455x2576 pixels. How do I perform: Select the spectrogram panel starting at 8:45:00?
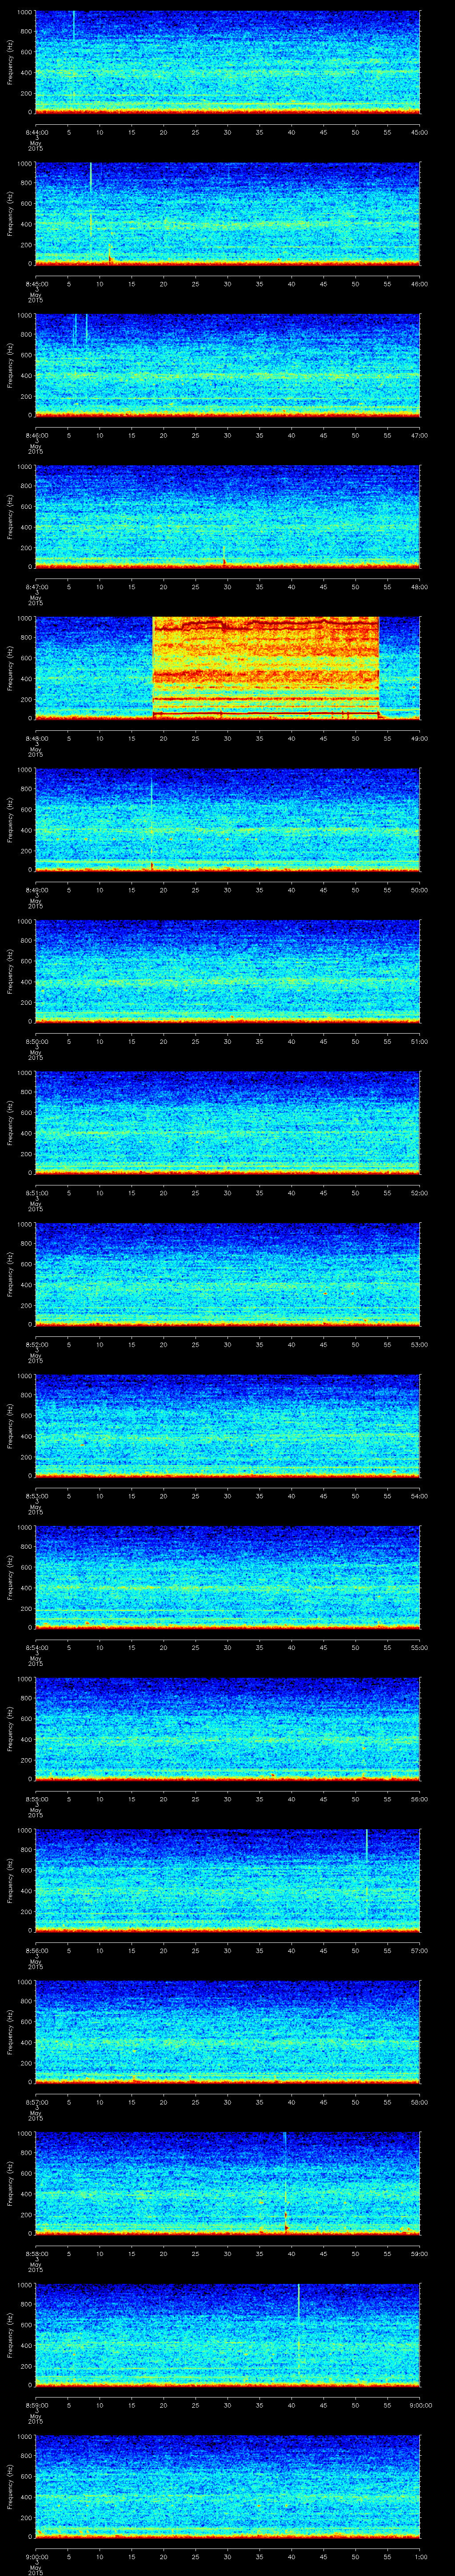coord(228,213)
